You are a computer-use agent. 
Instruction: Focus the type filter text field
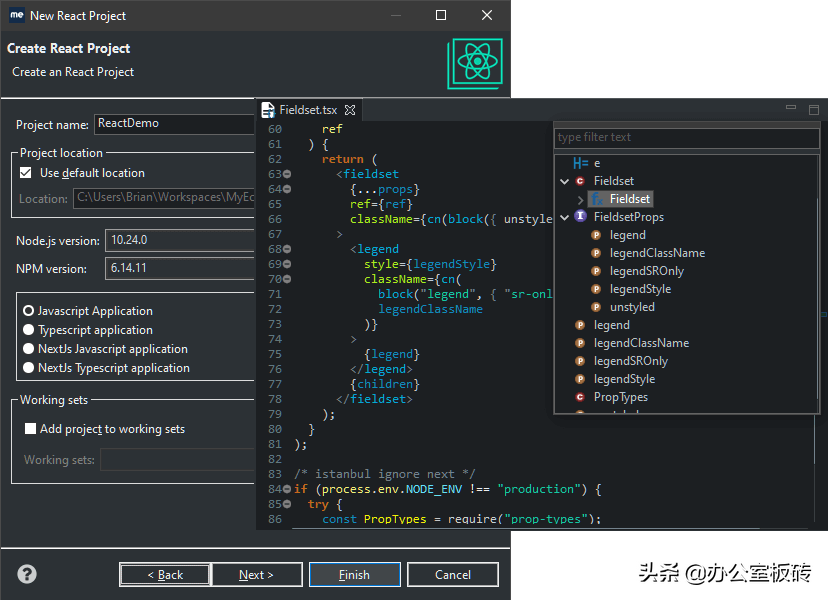[x=686, y=137]
